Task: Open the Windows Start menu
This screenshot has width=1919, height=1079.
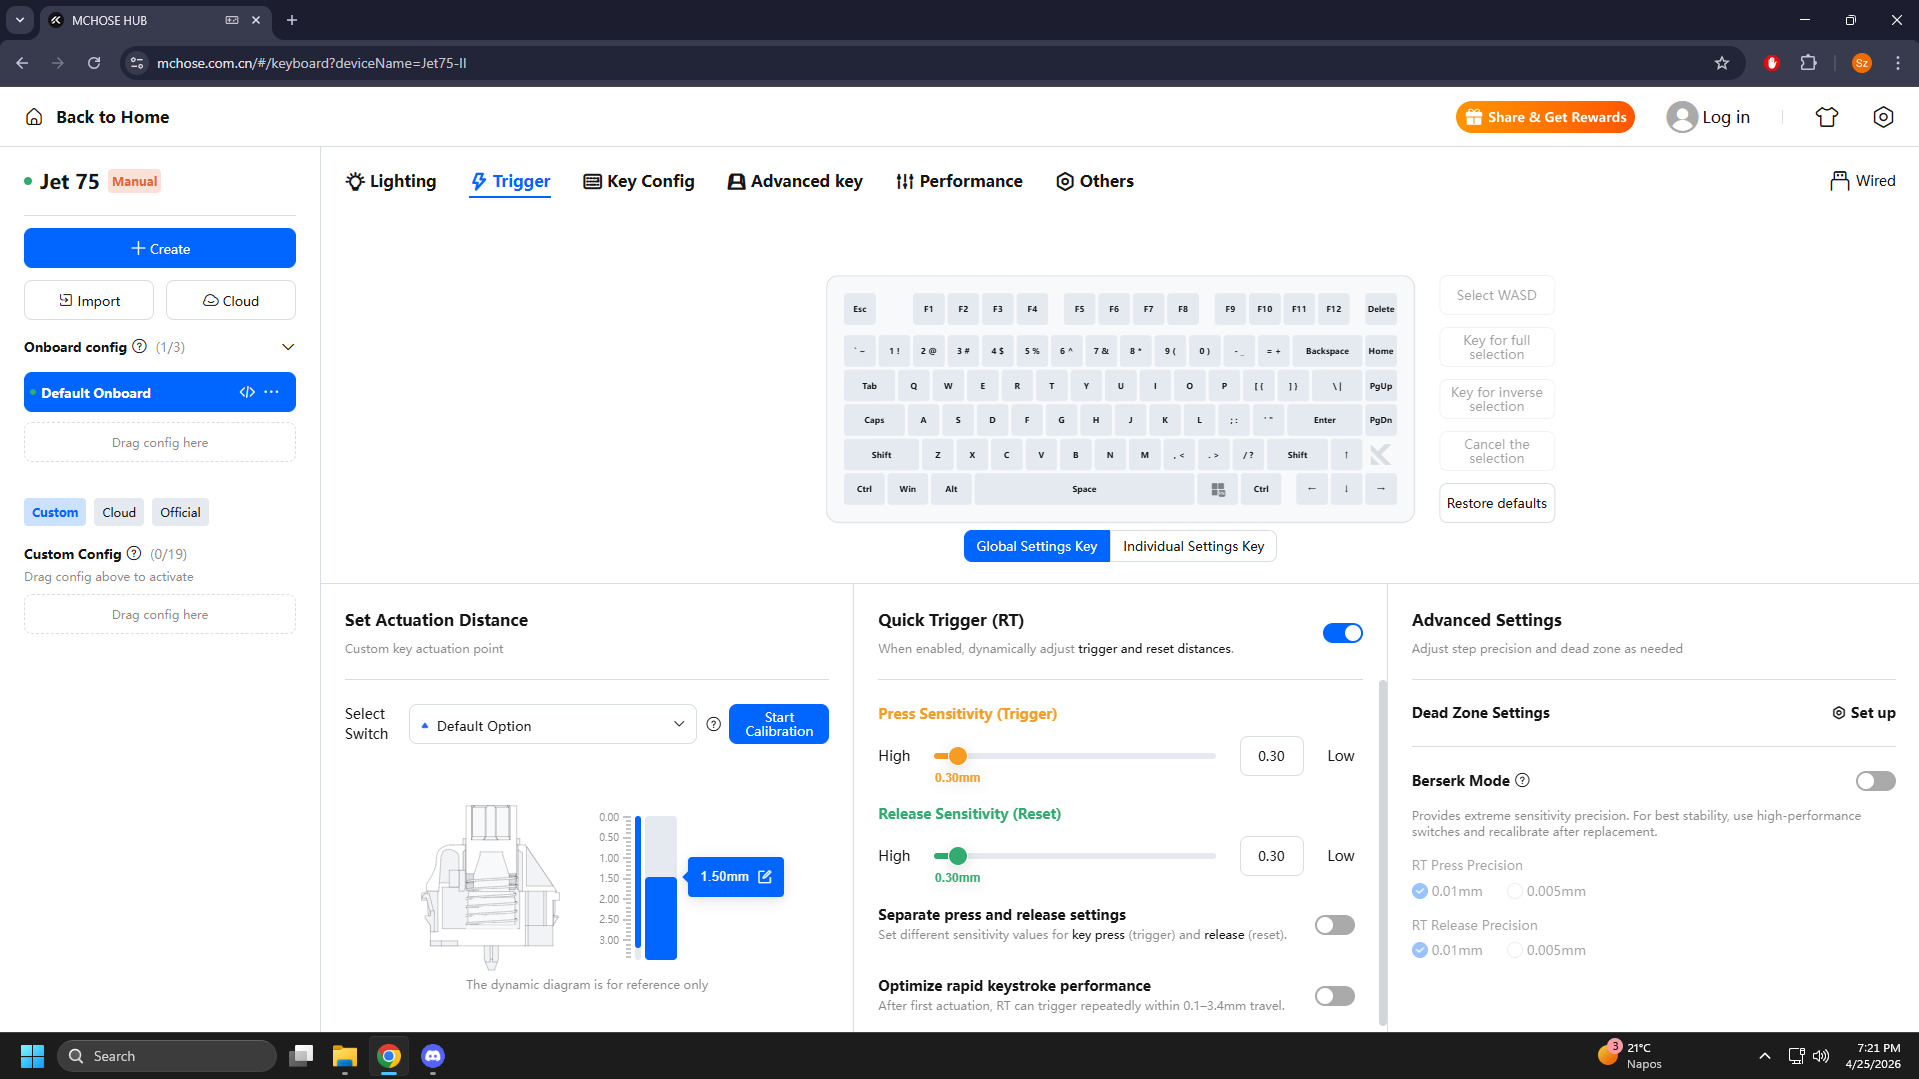Action: coord(32,1056)
